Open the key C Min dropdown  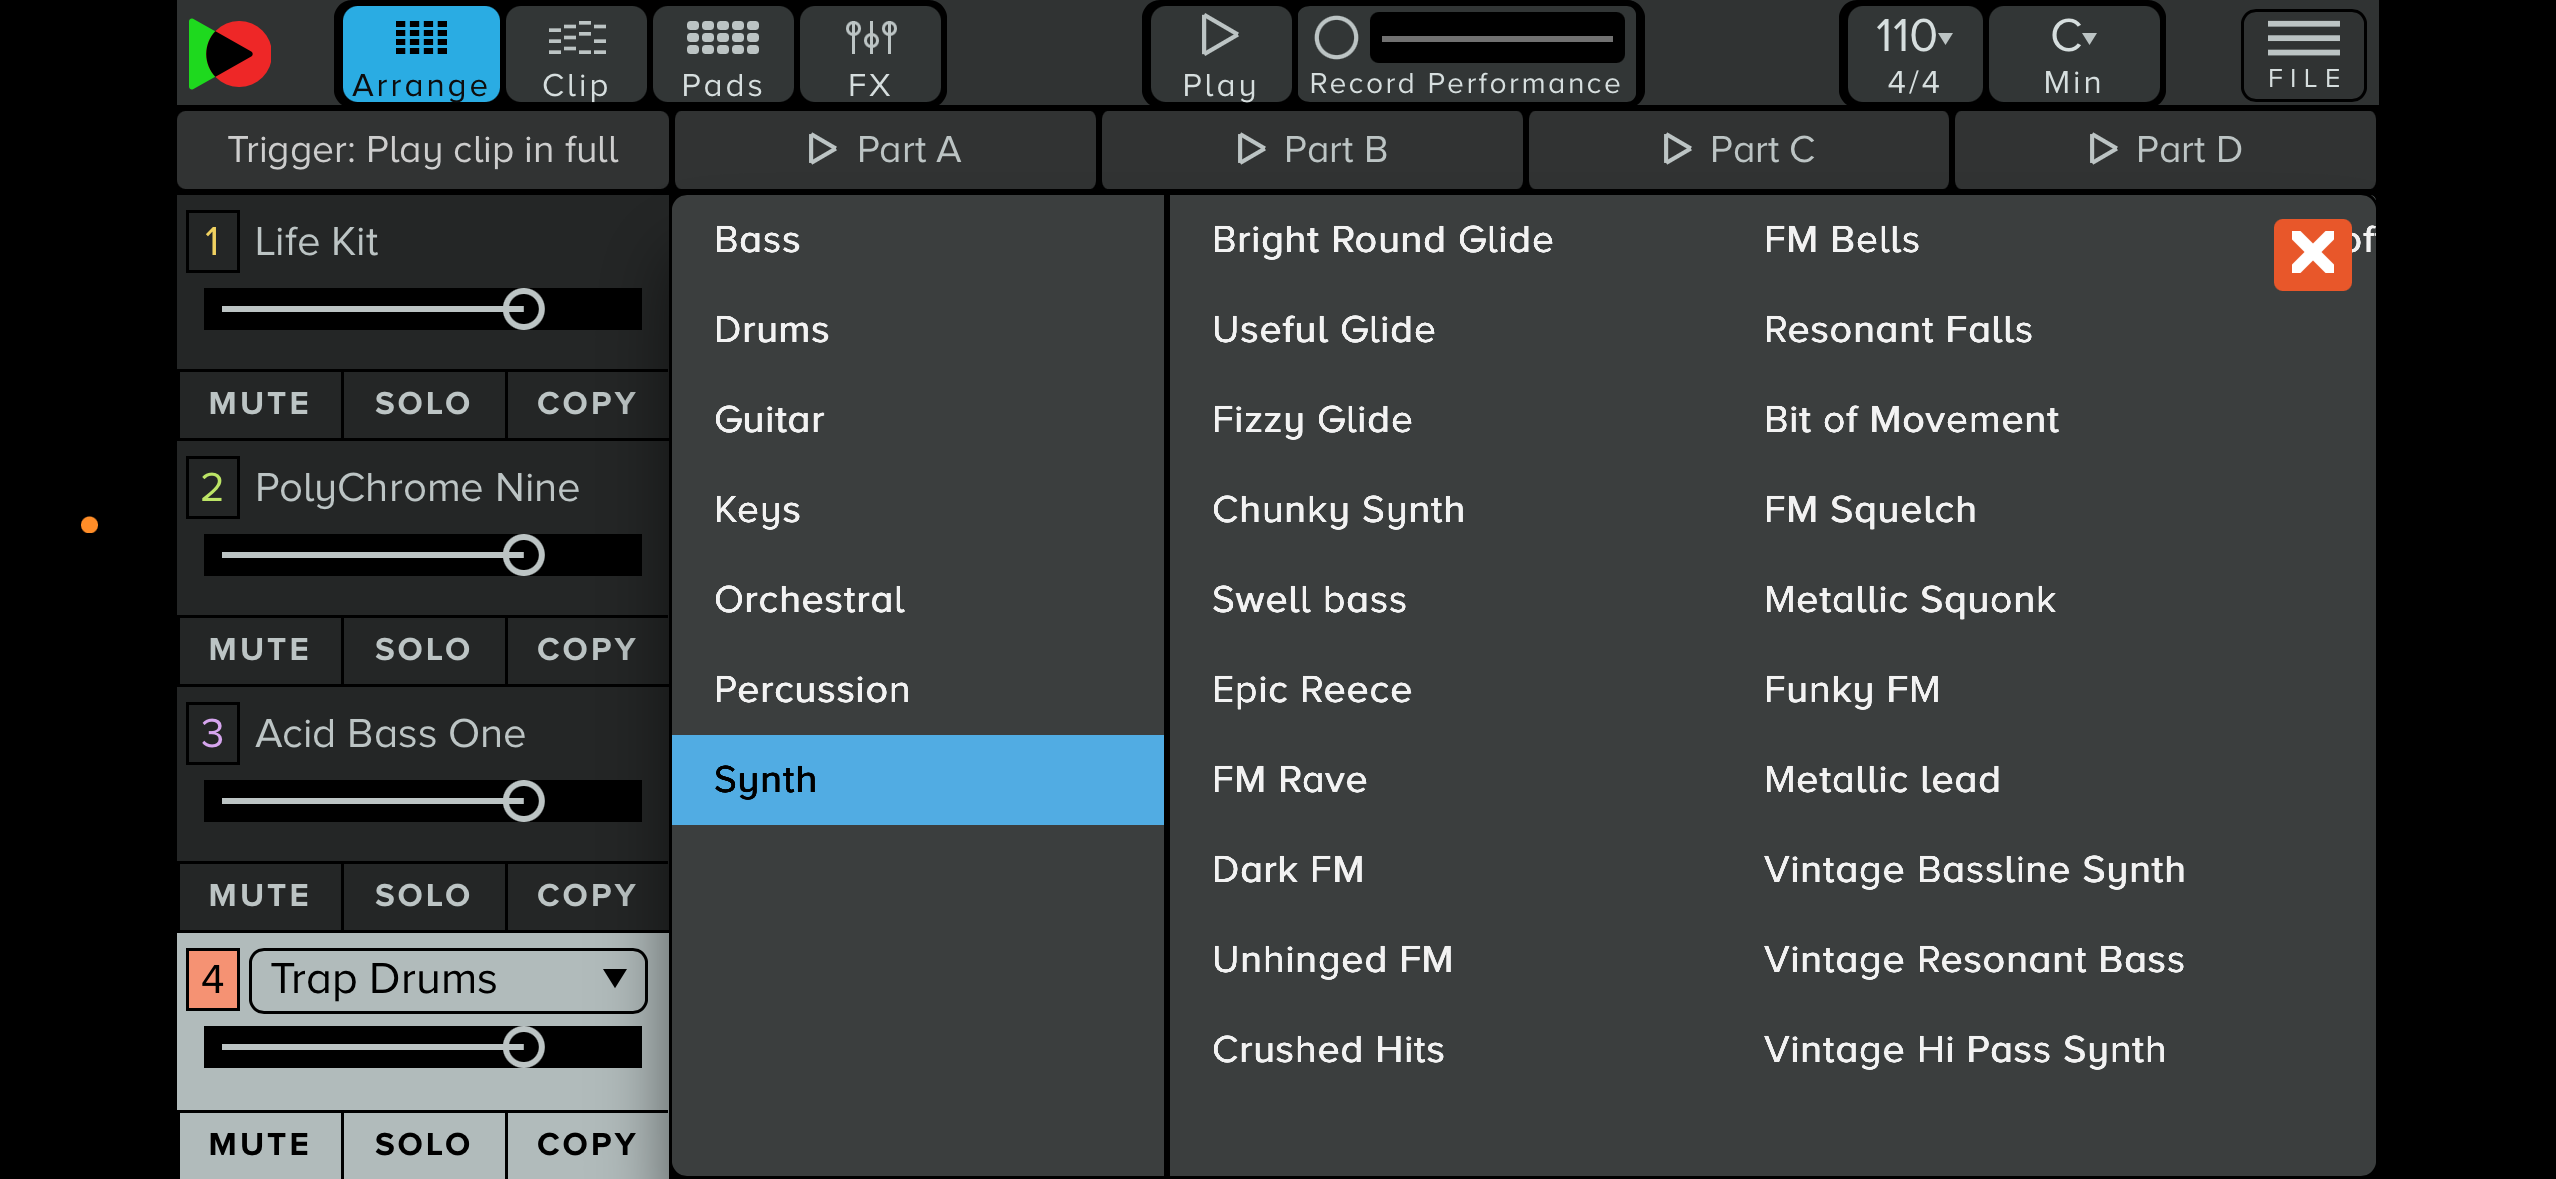(2073, 54)
